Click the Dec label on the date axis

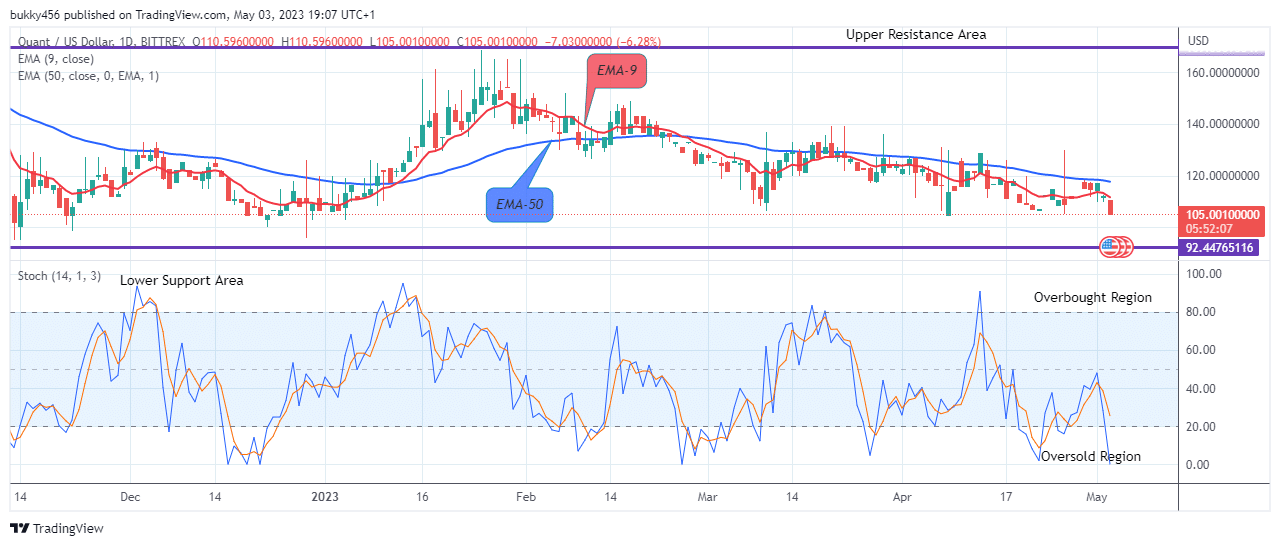[131, 496]
